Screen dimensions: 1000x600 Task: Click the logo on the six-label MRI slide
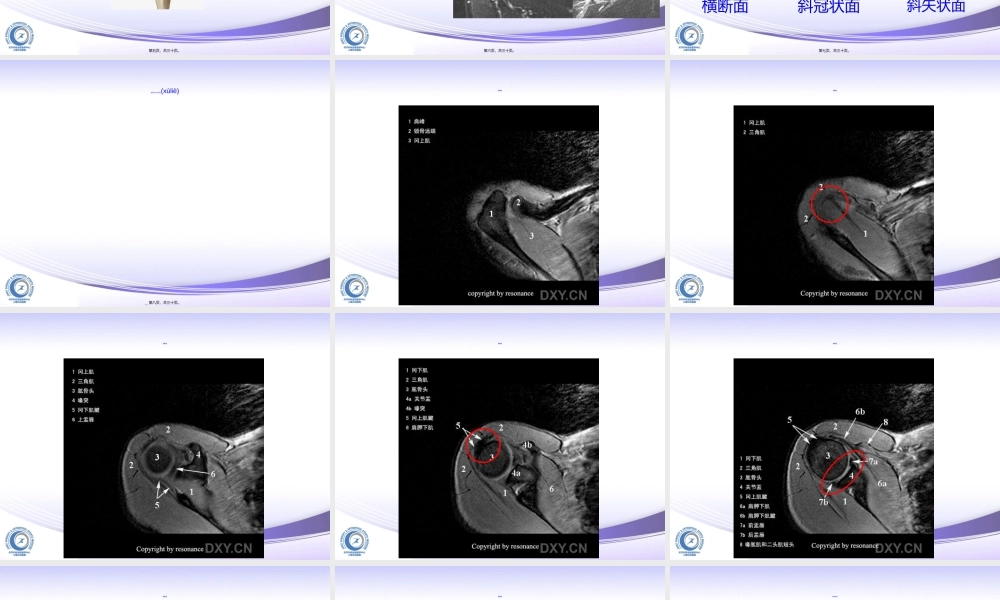[x=20, y=541]
